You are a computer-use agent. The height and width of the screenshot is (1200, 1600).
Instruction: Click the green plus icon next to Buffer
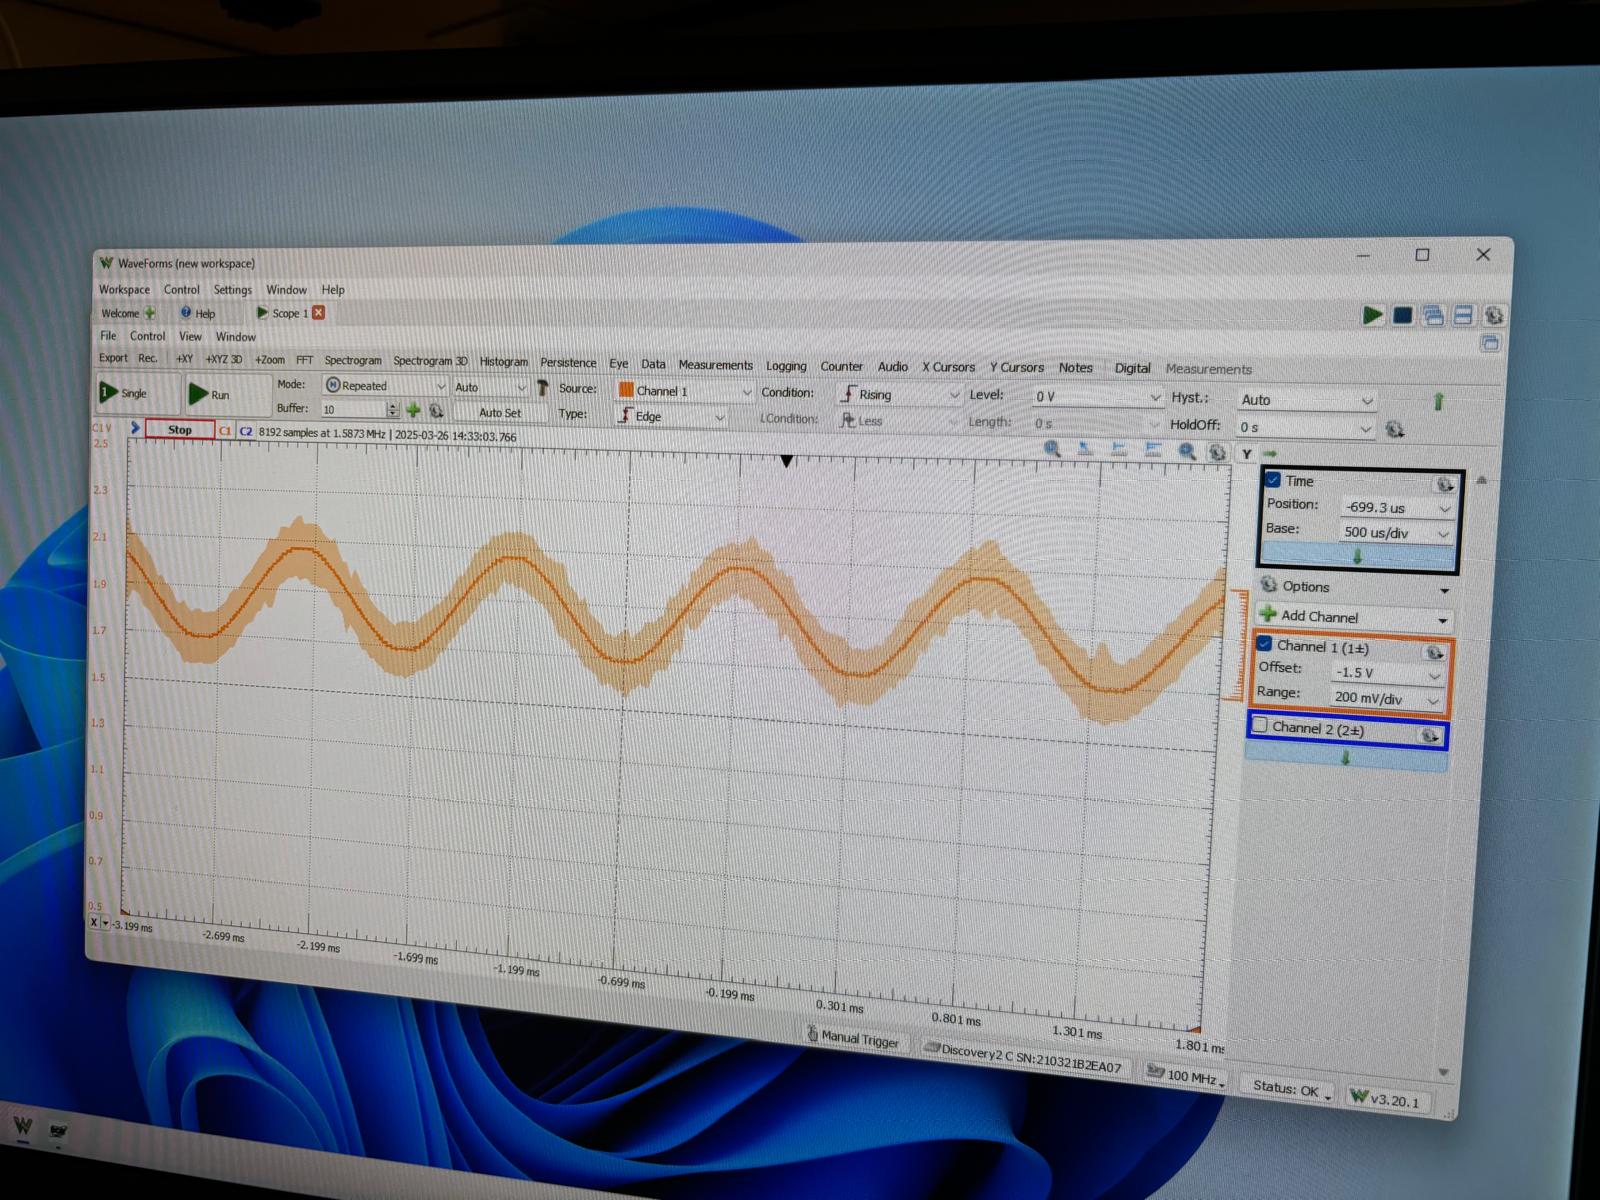coord(413,410)
